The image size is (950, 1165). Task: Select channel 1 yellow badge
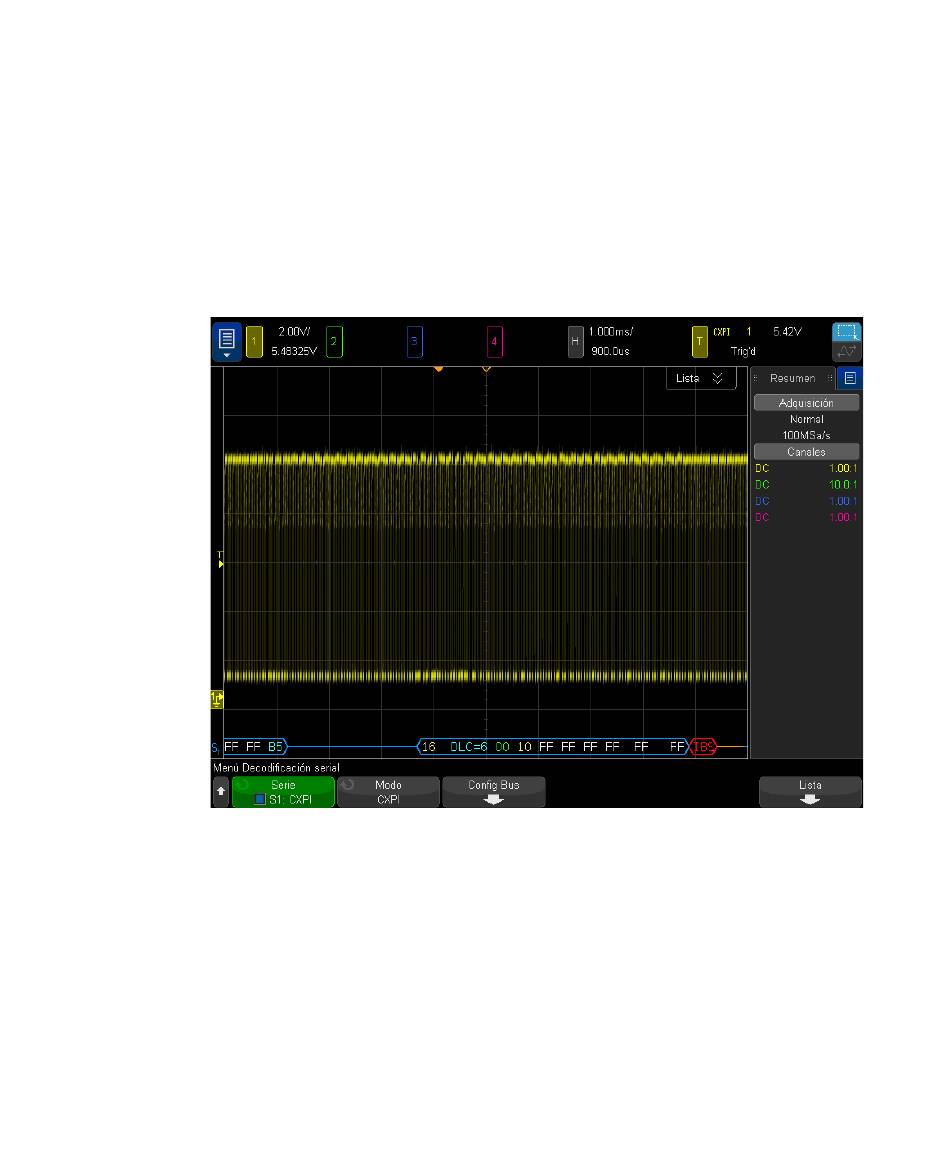click(254, 342)
